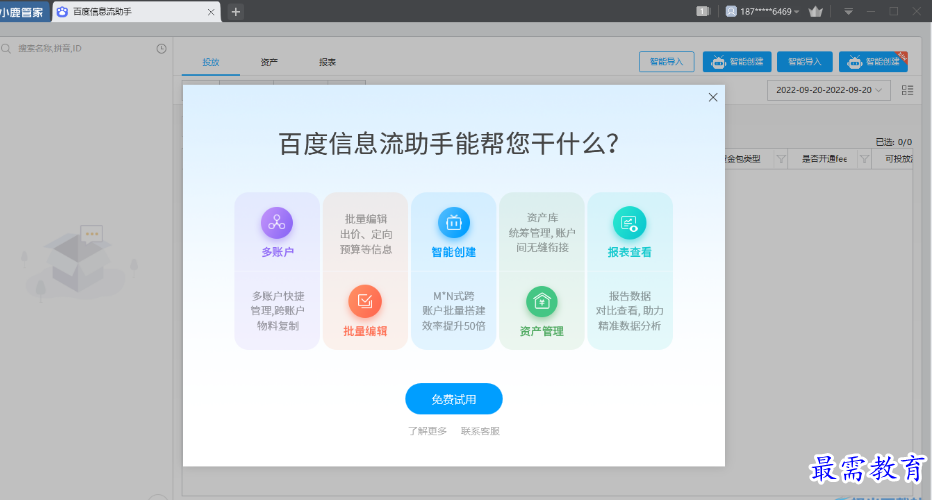
Task: Click the 是否开通fee column header
Action: tap(824, 159)
